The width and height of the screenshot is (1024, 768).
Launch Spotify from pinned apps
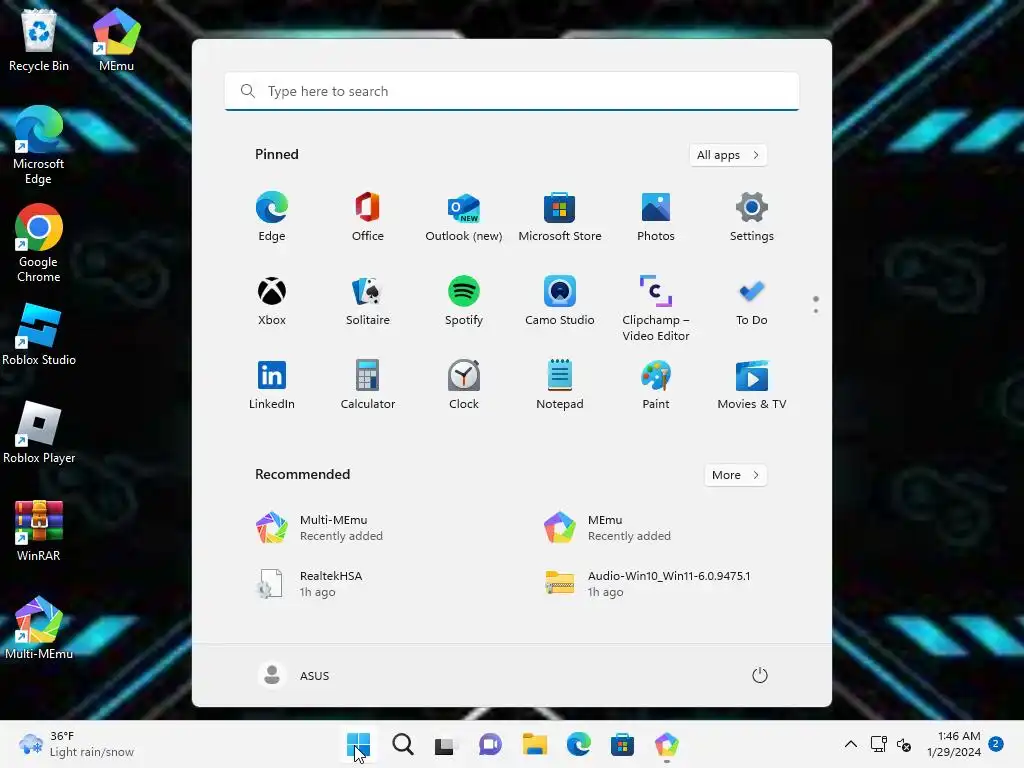(x=464, y=301)
